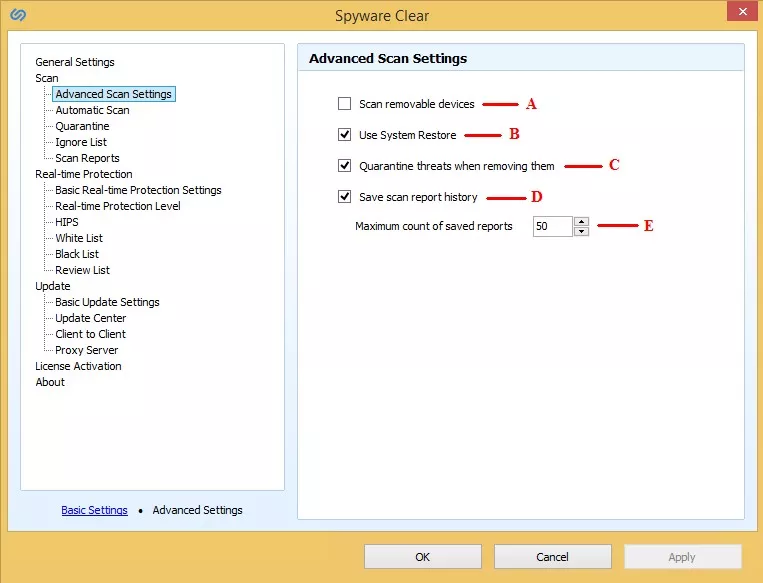Enable Scan removable devices checkbox
The height and width of the screenshot is (583, 763).
pos(345,104)
